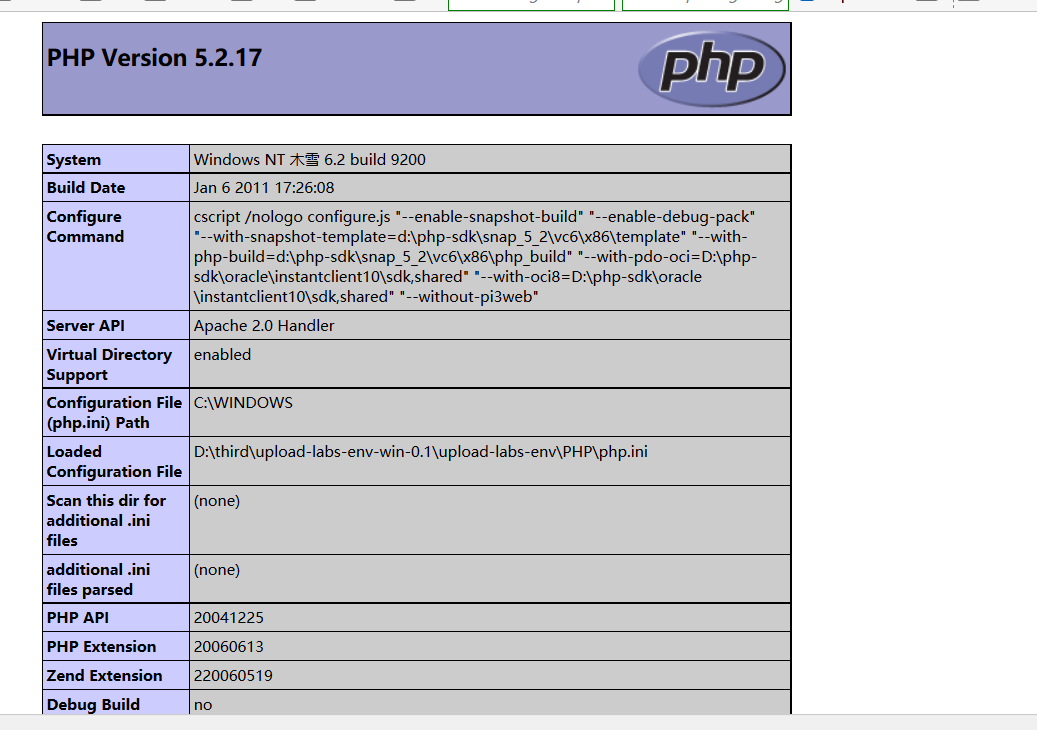Click the Apache 2.0 Handler value

[x=264, y=325]
